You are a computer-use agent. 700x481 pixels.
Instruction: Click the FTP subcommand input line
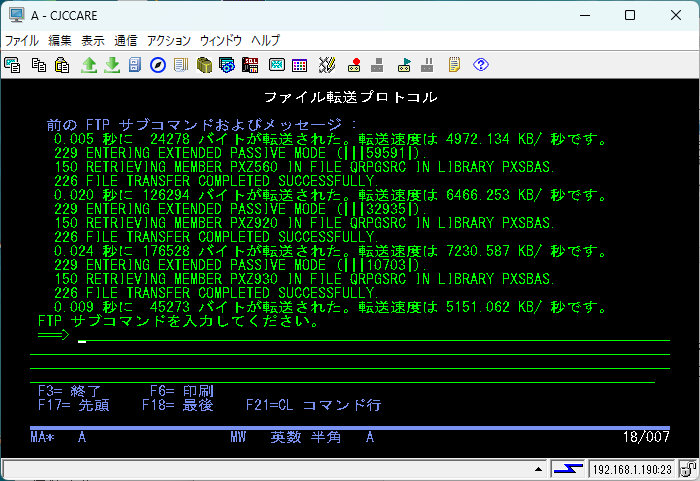pyautogui.click(x=374, y=335)
